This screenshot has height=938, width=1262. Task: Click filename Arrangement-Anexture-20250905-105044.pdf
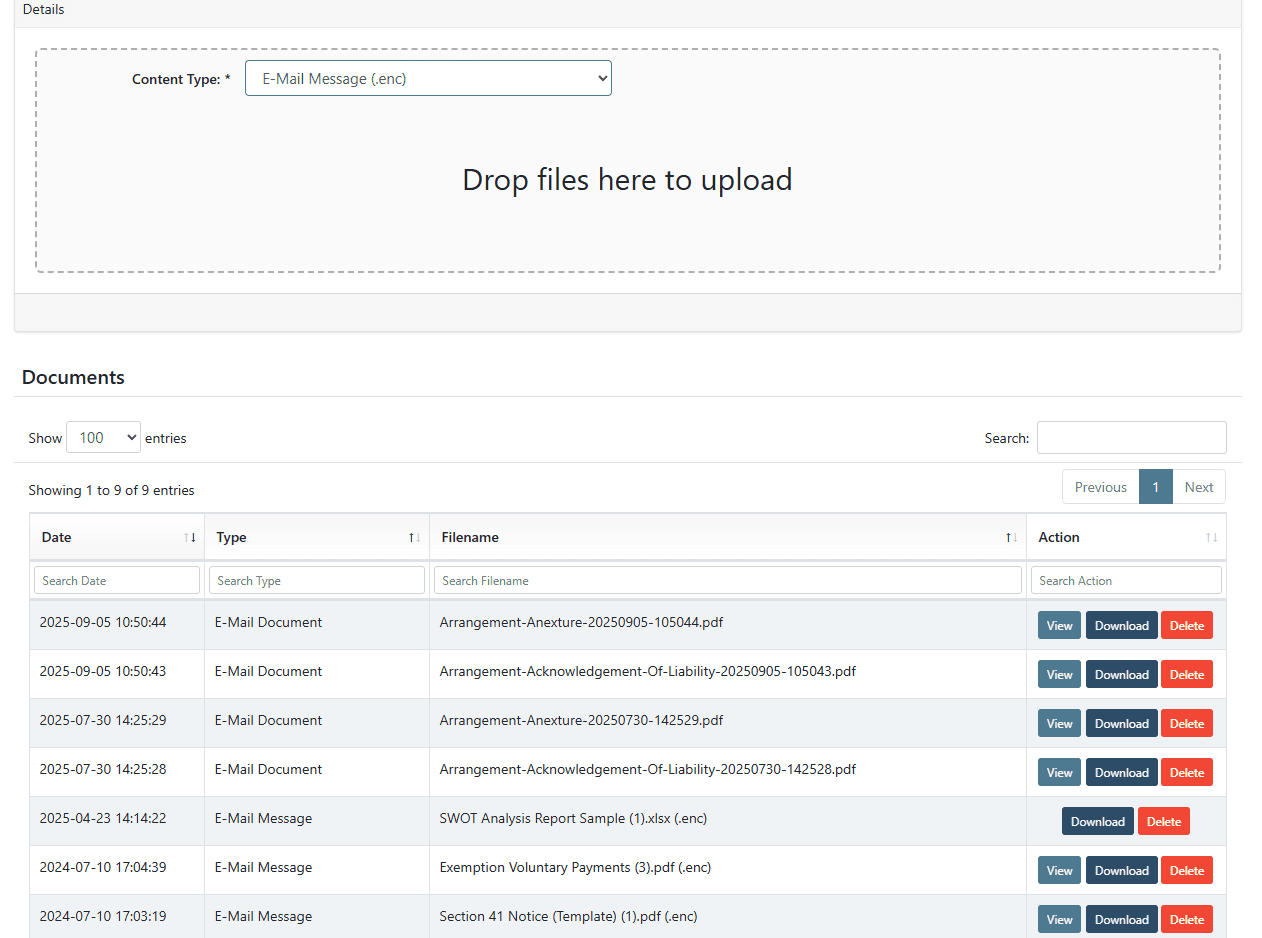point(581,622)
